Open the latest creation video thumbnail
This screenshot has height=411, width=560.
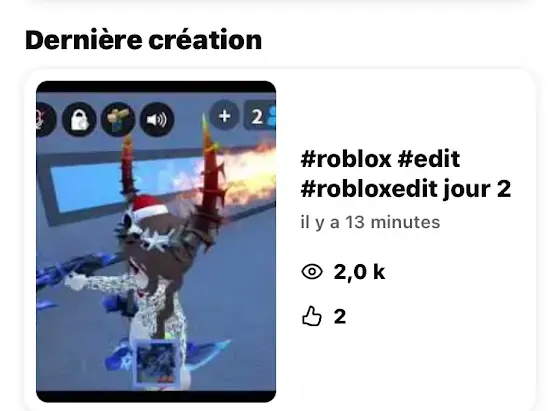[x=156, y=242]
